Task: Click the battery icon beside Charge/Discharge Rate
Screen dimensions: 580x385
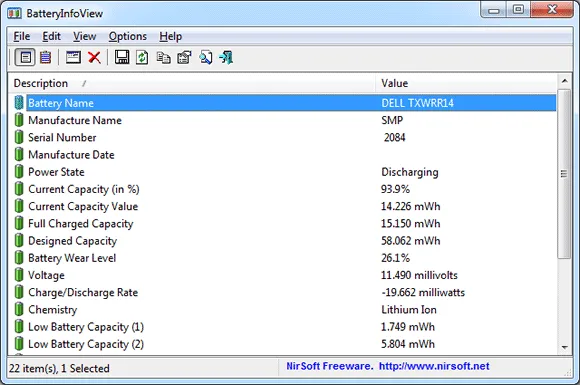Action: (x=19, y=292)
